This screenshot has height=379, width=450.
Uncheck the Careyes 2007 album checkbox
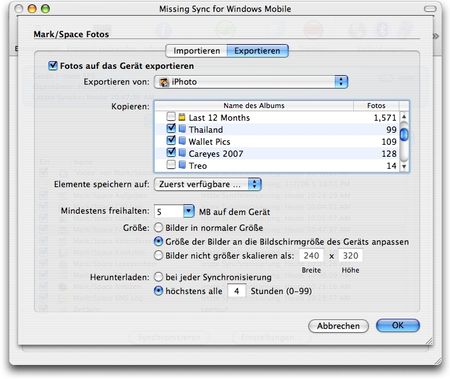coord(171,153)
